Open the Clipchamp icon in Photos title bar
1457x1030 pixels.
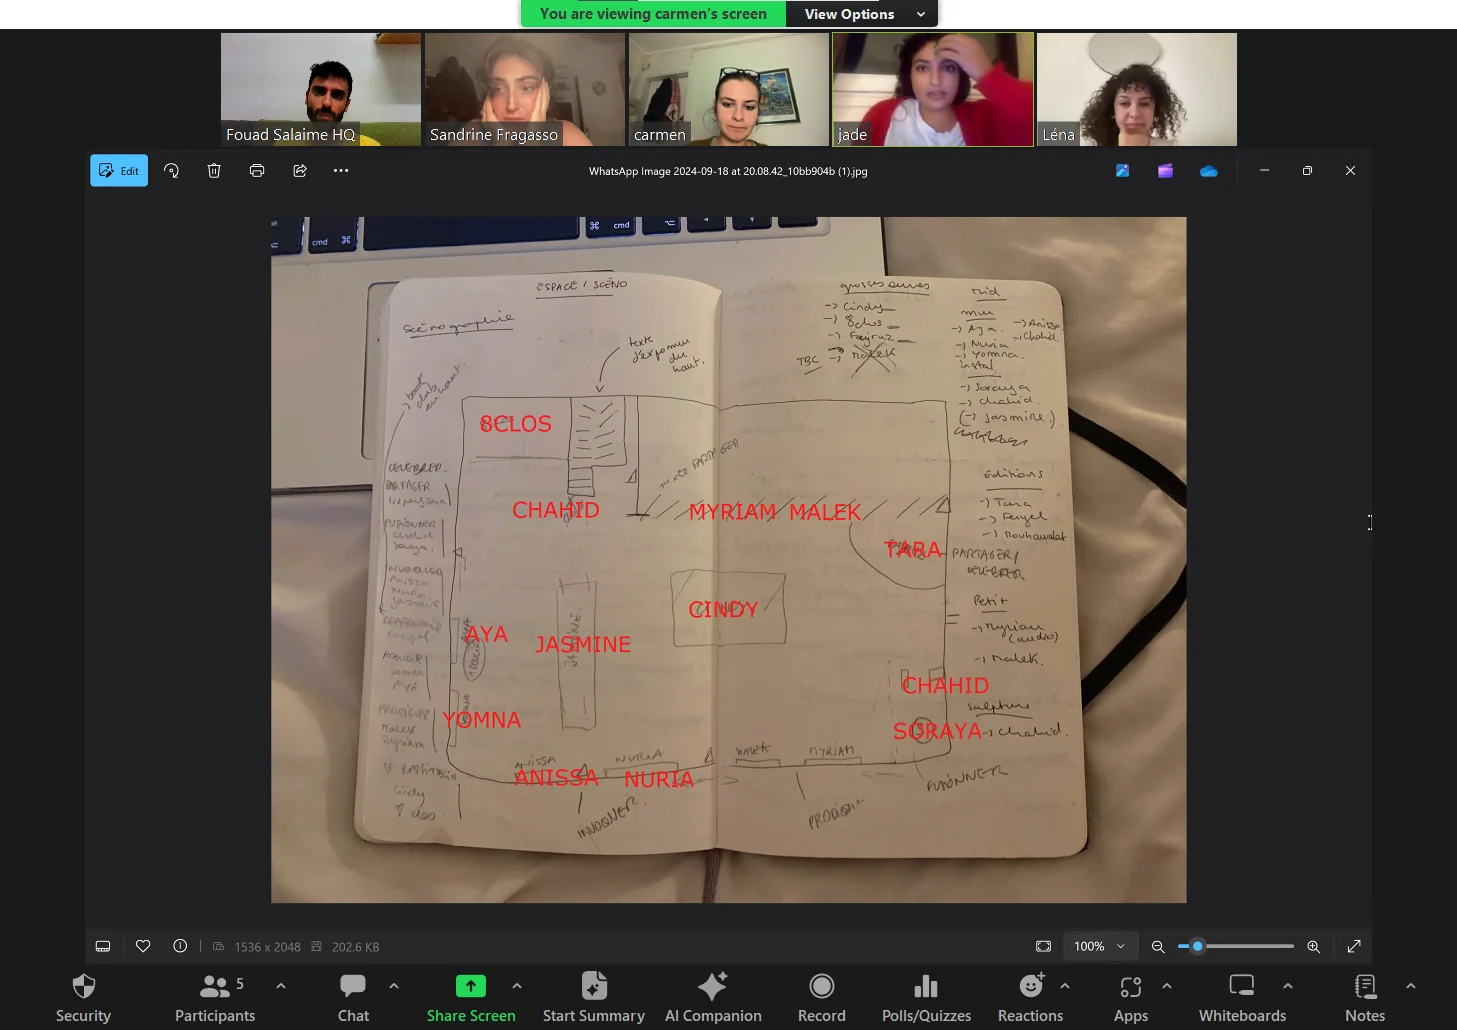click(1165, 171)
